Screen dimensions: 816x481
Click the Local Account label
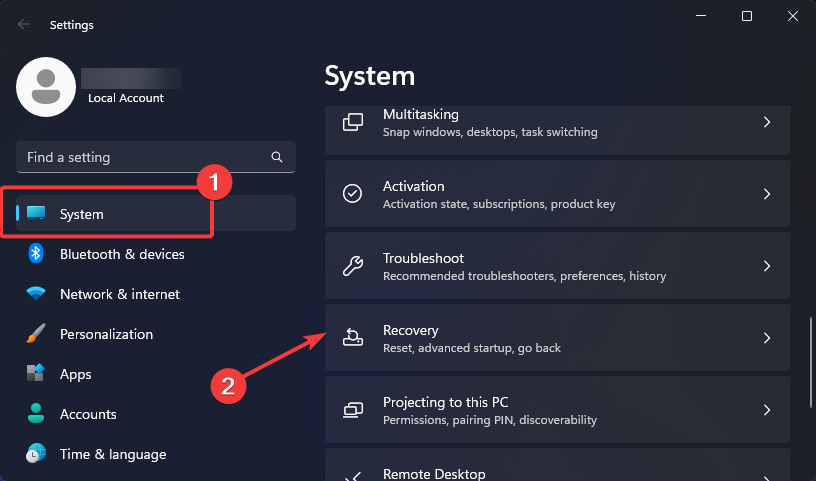tap(125, 98)
